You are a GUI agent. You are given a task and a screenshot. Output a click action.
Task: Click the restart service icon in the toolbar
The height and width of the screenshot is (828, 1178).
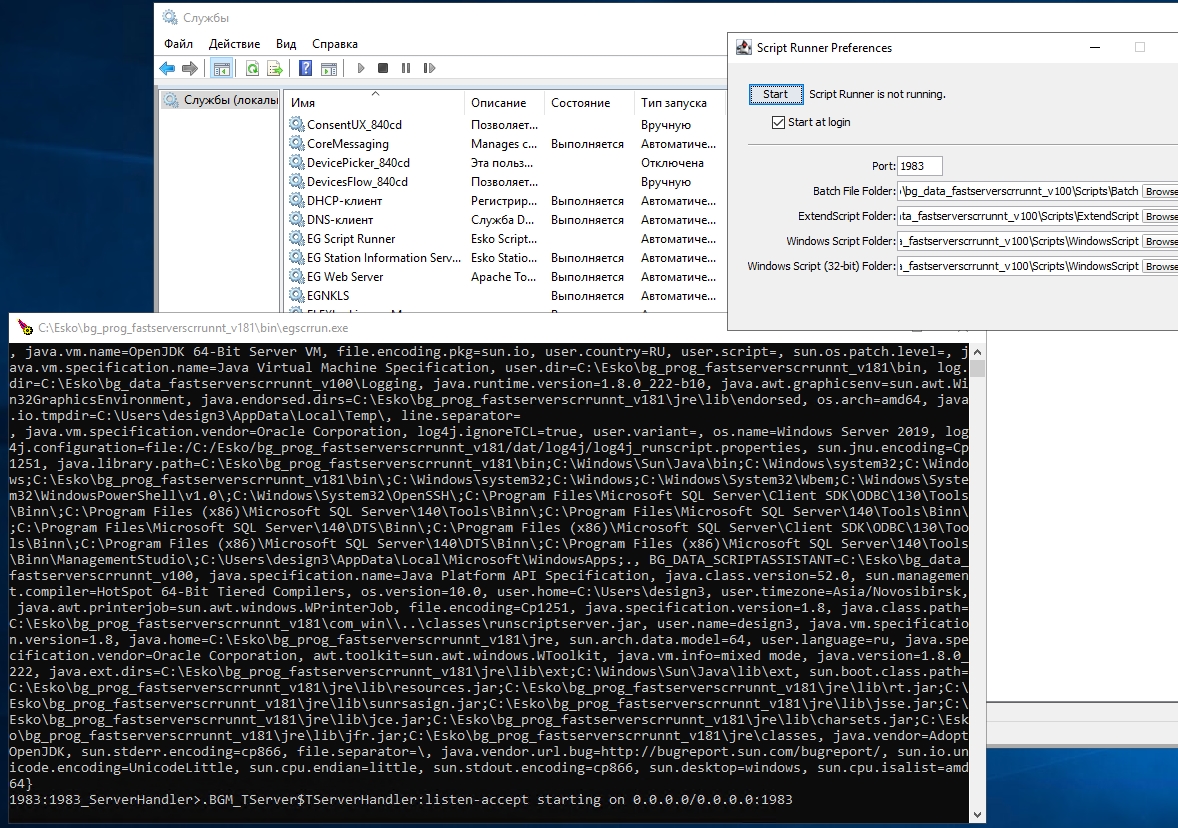click(429, 68)
